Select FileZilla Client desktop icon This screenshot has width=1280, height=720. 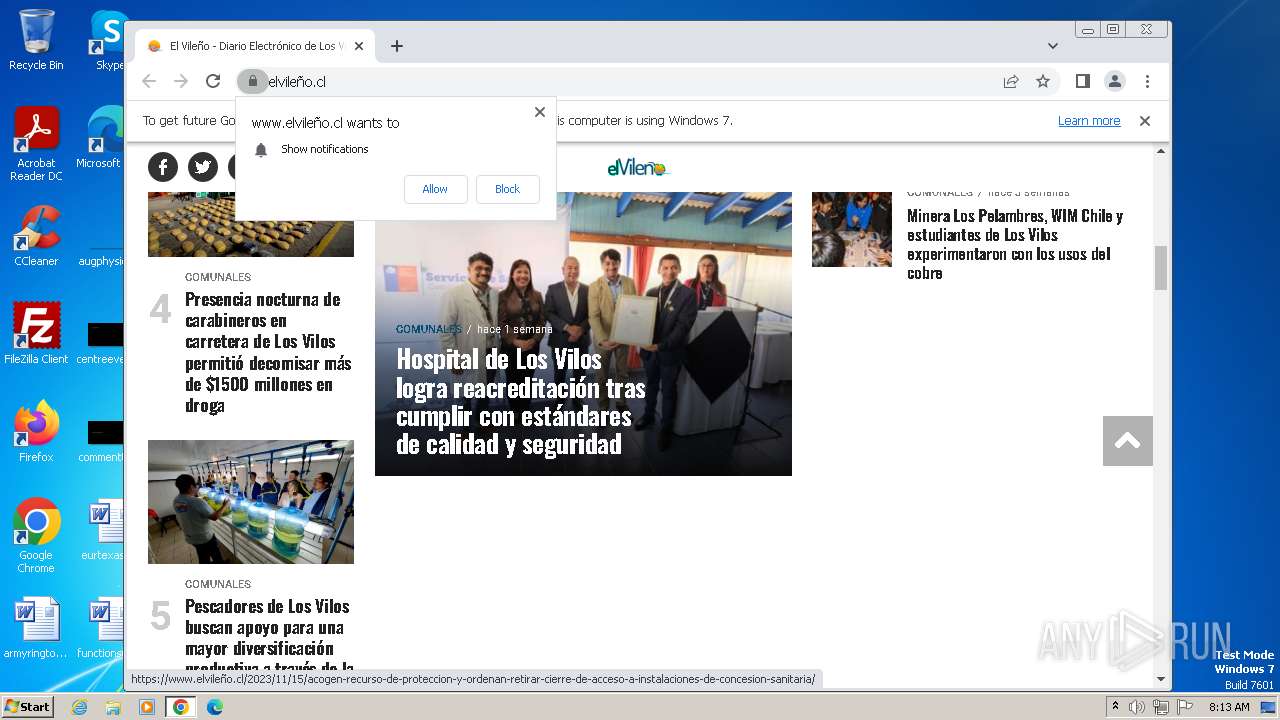click(x=36, y=333)
